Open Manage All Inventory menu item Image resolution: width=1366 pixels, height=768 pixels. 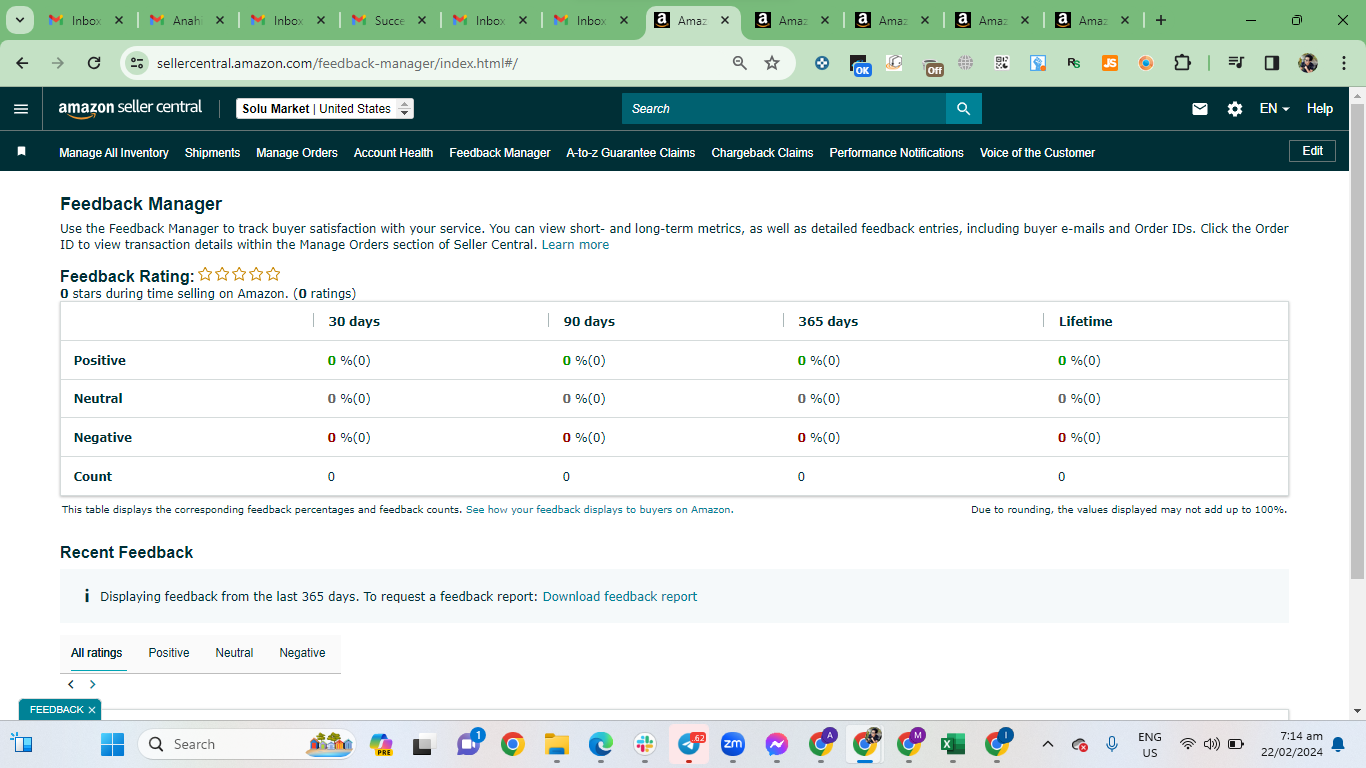coord(114,153)
